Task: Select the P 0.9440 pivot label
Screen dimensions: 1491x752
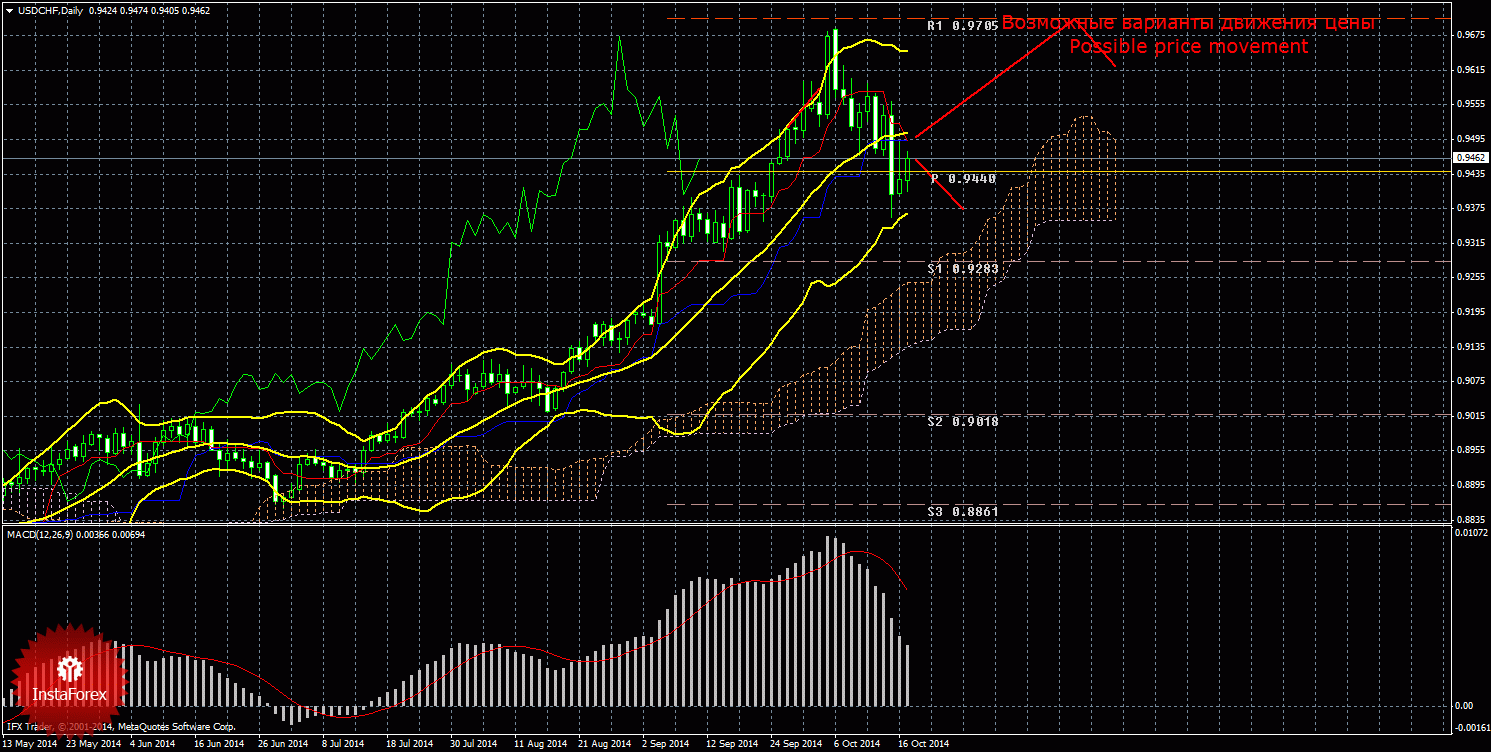Action: click(x=963, y=178)
